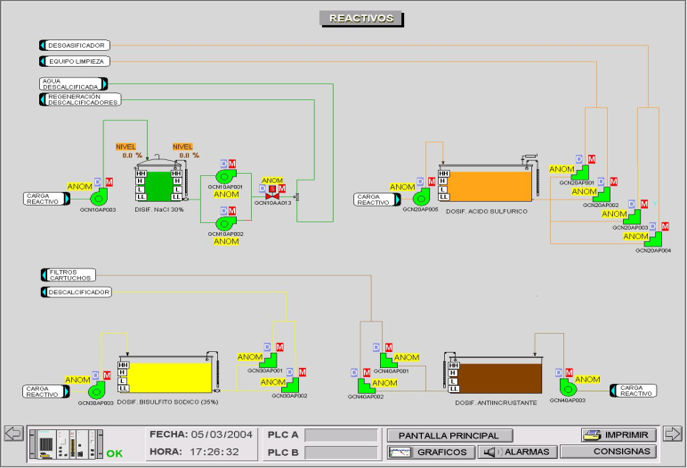Toggle the red M mode on pump GCN10AP002
The width and height of the screenshot is (687, 468).
tap(232, 211)
